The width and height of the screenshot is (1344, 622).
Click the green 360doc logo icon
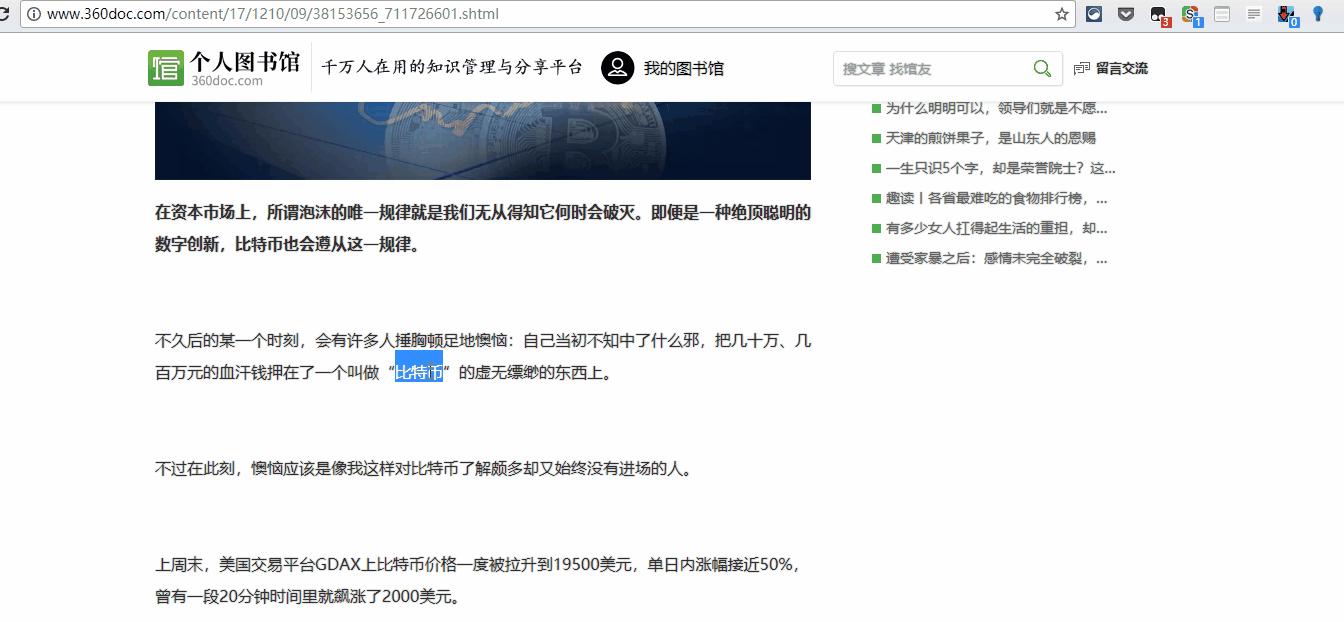pyautogui.click(x=166, y=68)
